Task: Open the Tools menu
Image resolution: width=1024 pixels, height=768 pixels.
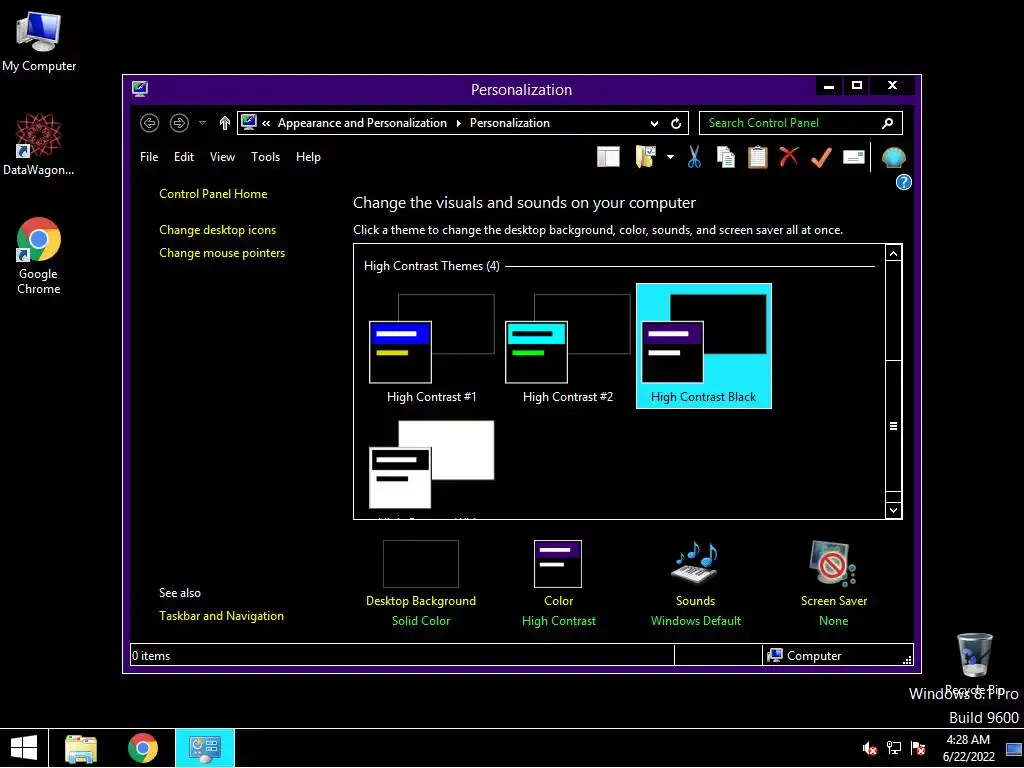Action: pyautogui.click(x=265, y=157)
